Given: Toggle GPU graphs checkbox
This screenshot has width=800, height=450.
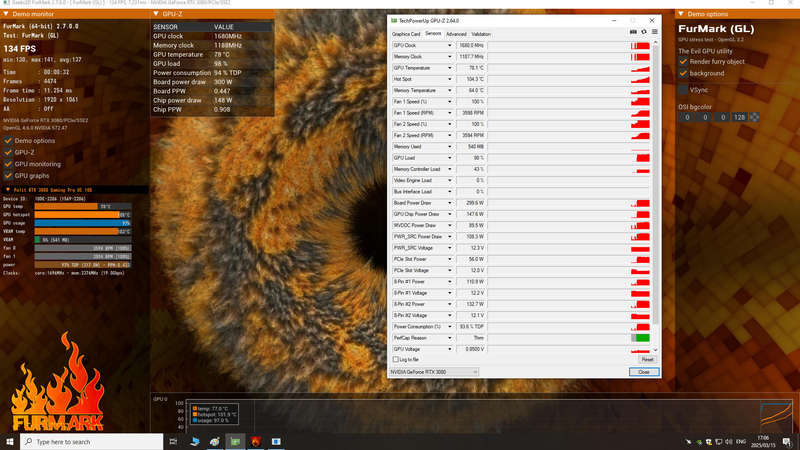Looking at the screenshot, I should (x=8, y=176).
